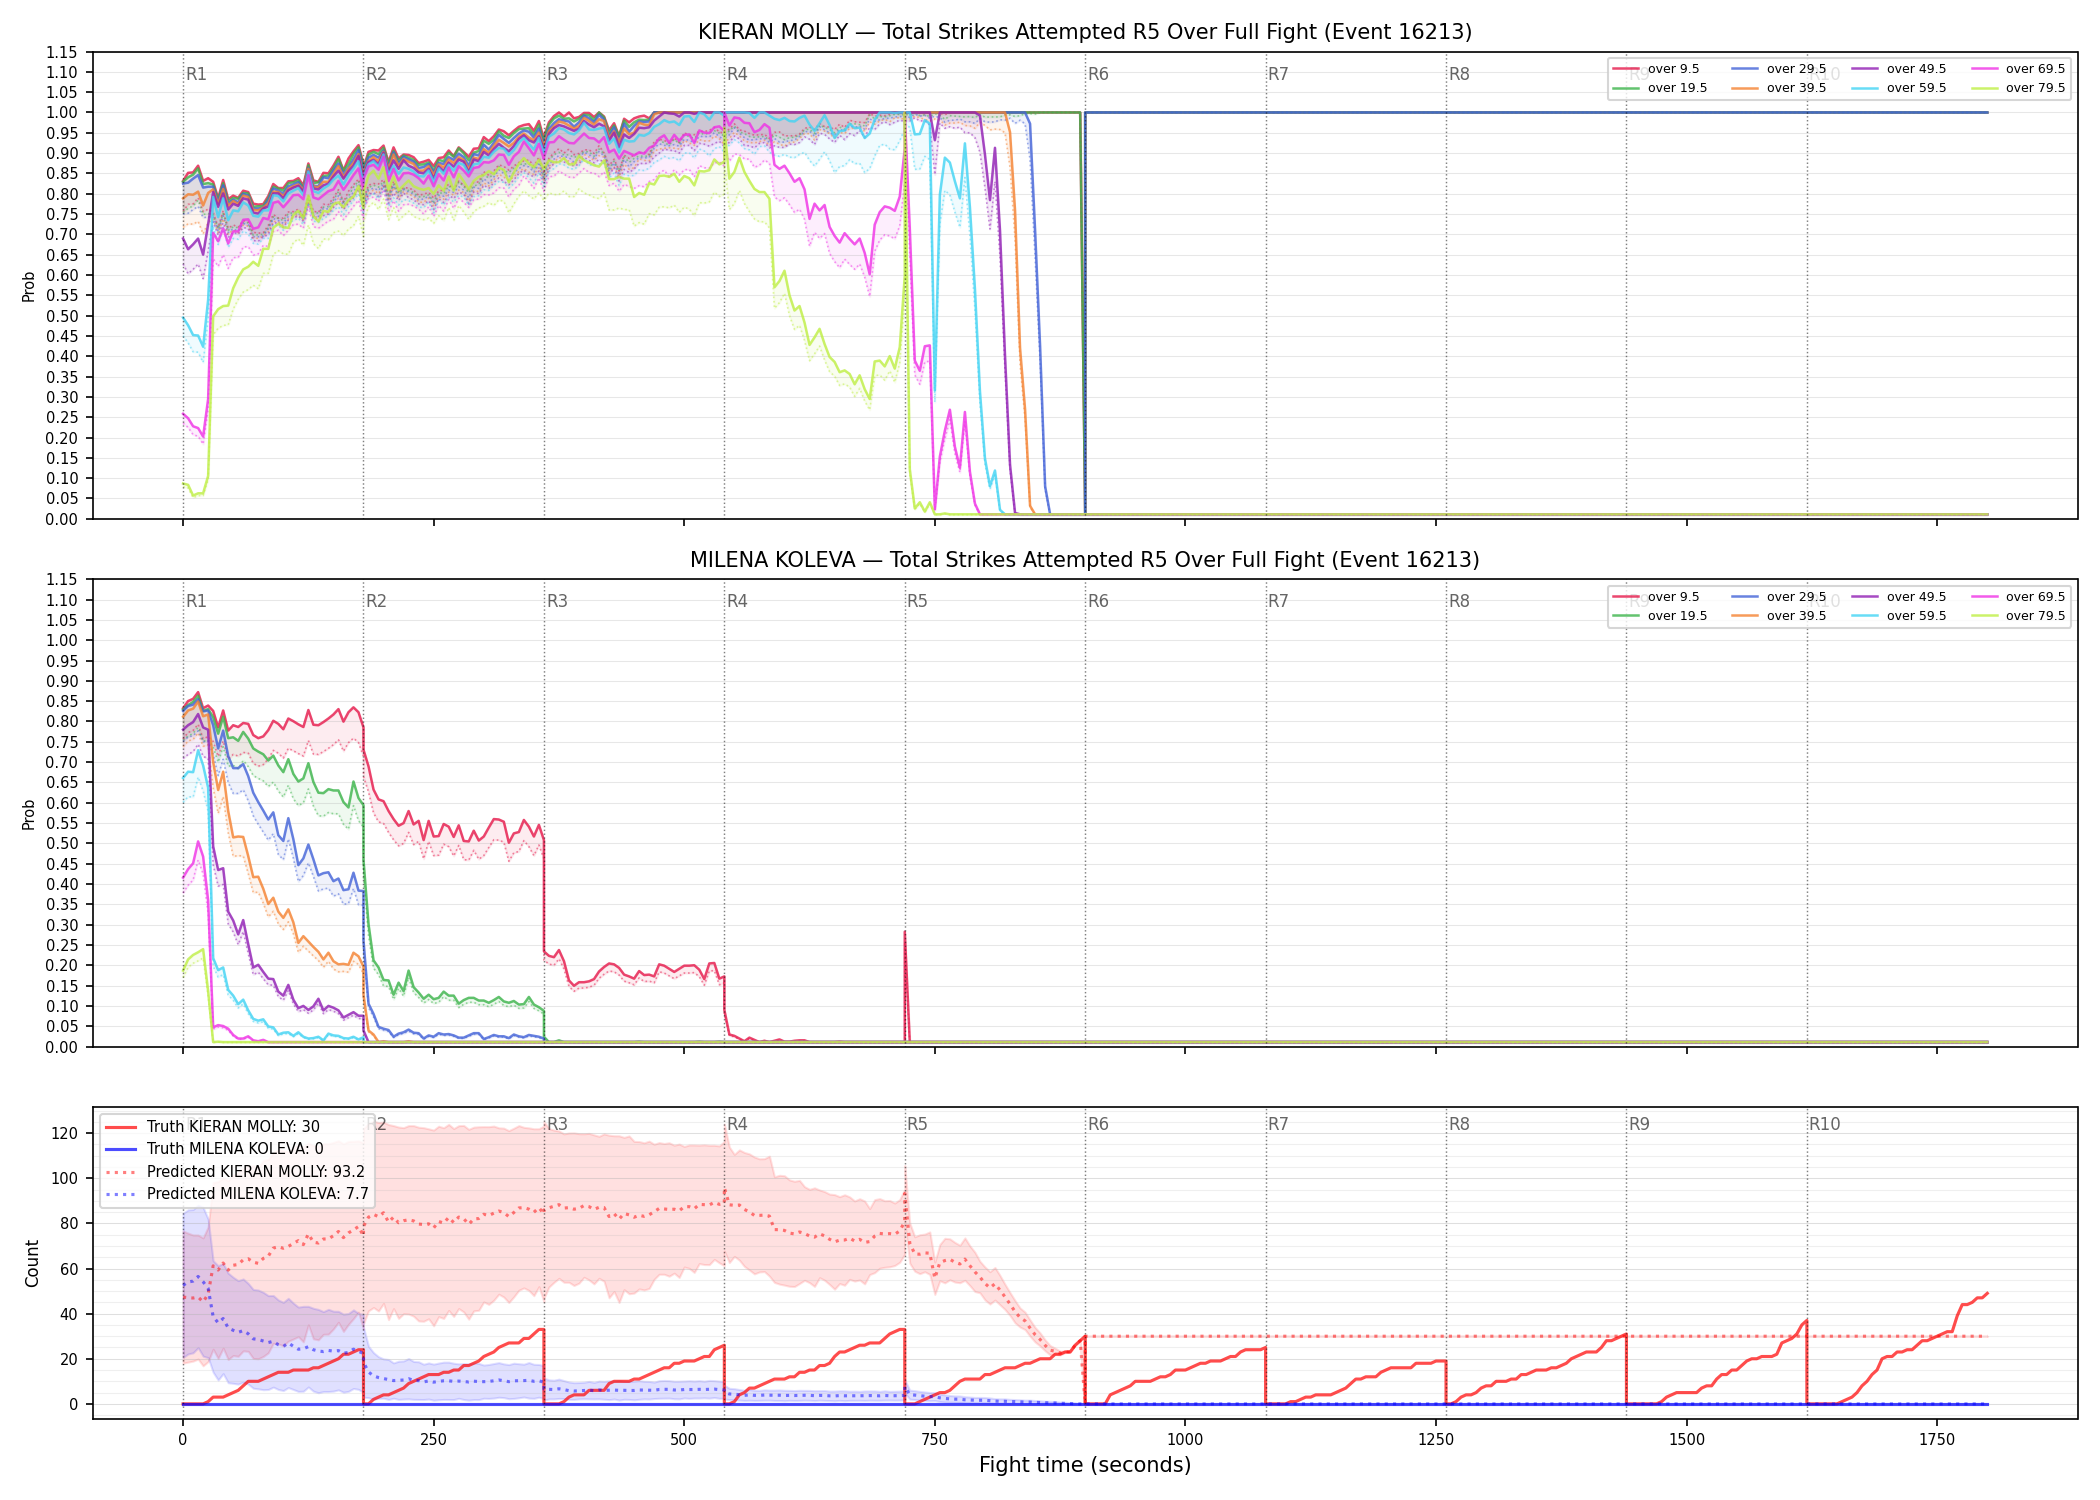
Task: Click the x-axis tick label 1500
Action: [1687, 1440]
